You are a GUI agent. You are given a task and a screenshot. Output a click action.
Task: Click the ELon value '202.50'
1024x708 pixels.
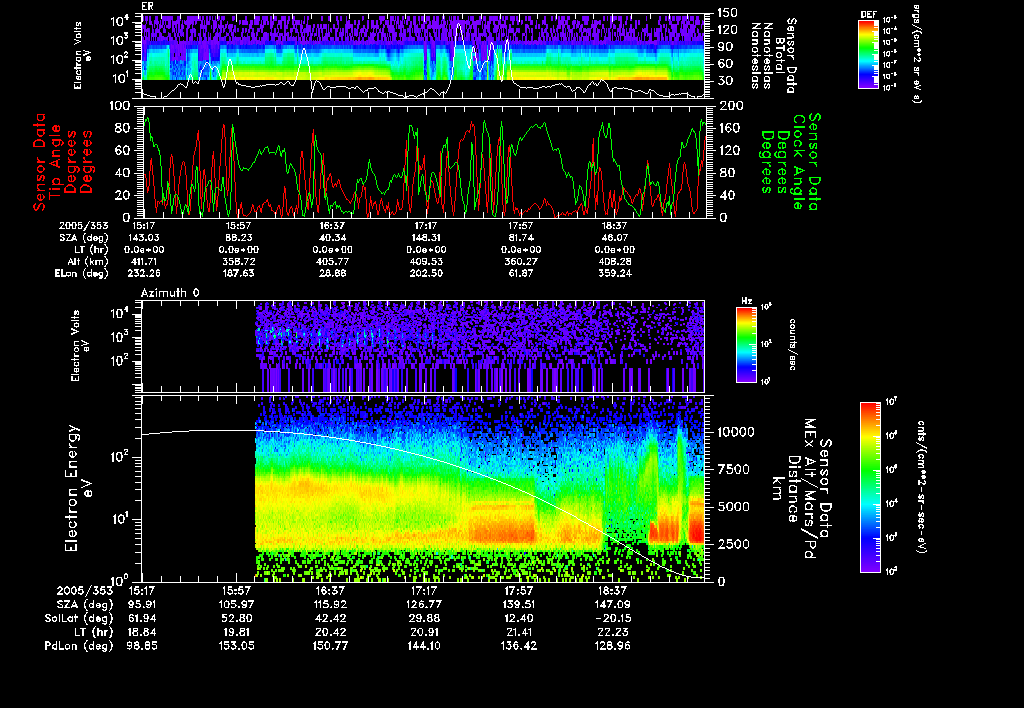(426, 274)
